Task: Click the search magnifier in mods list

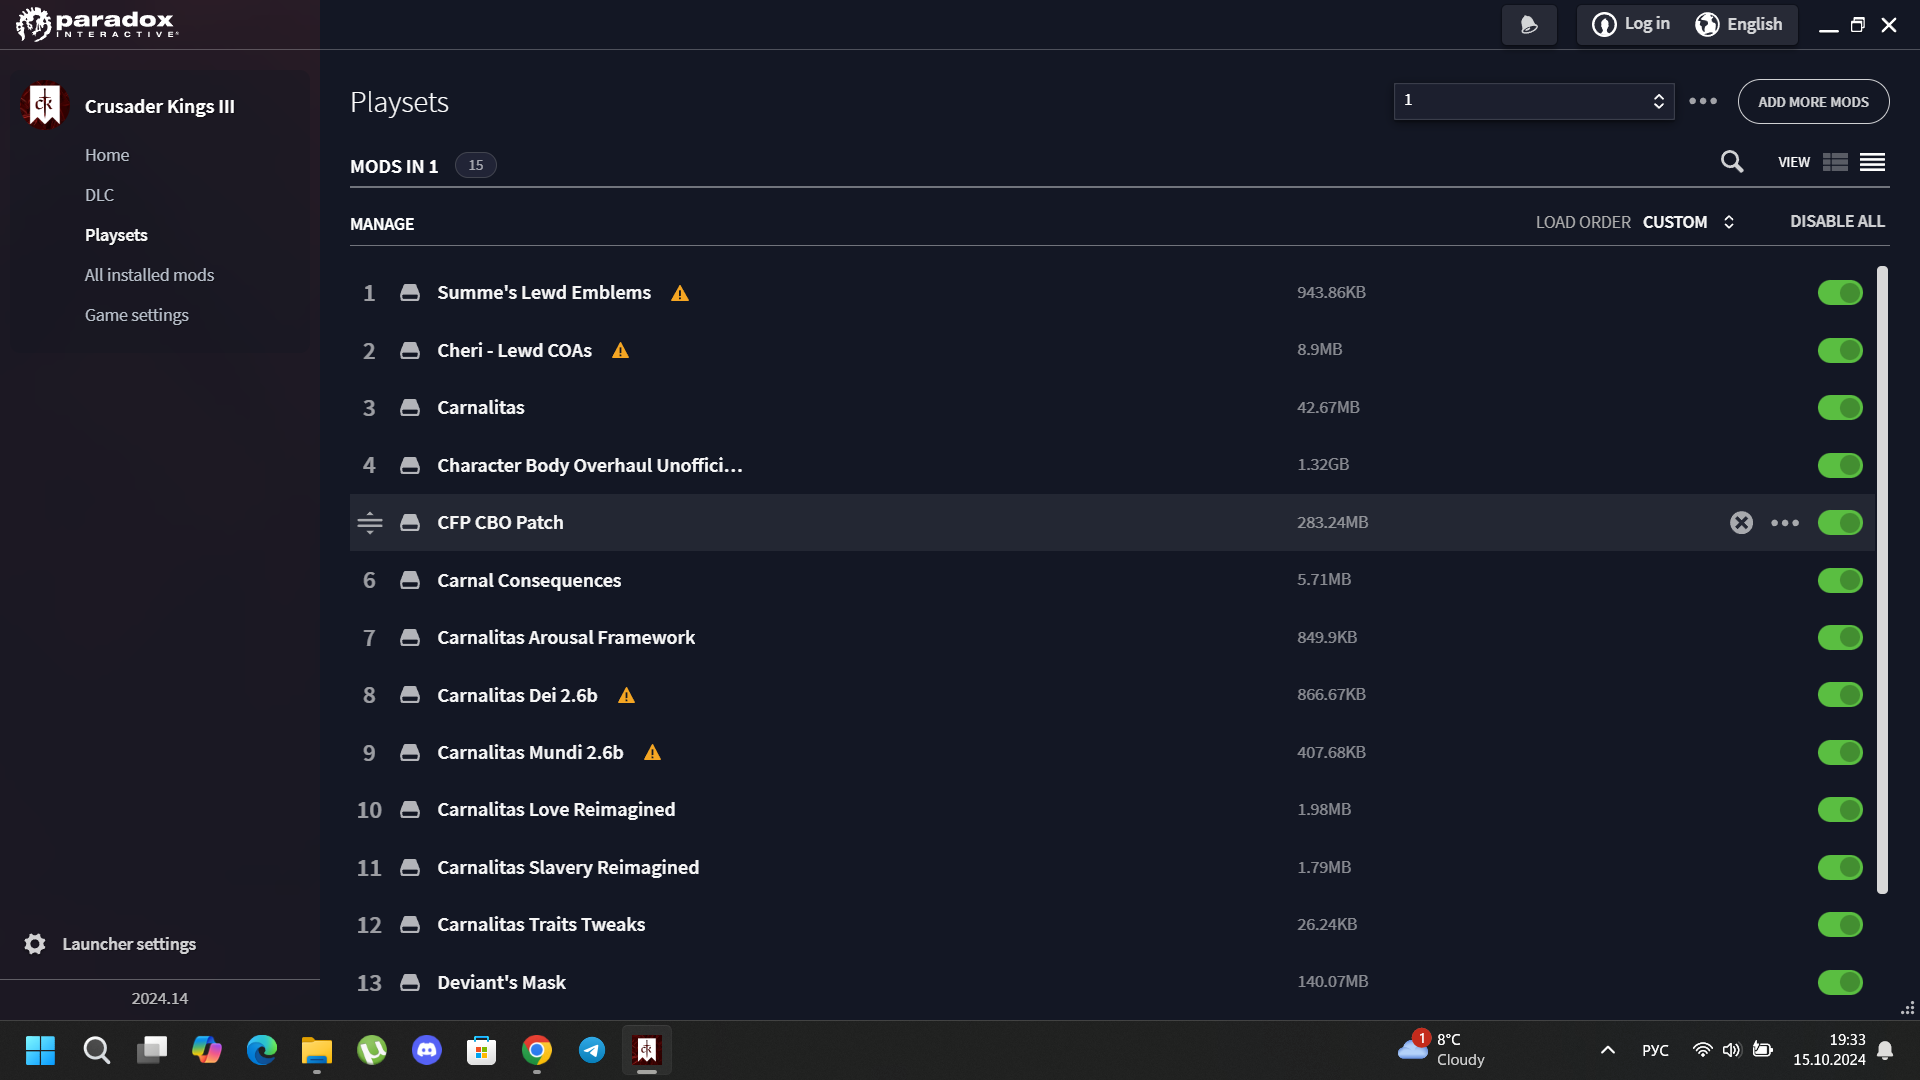Action: pyautogui.click(x=1732, y=162)
